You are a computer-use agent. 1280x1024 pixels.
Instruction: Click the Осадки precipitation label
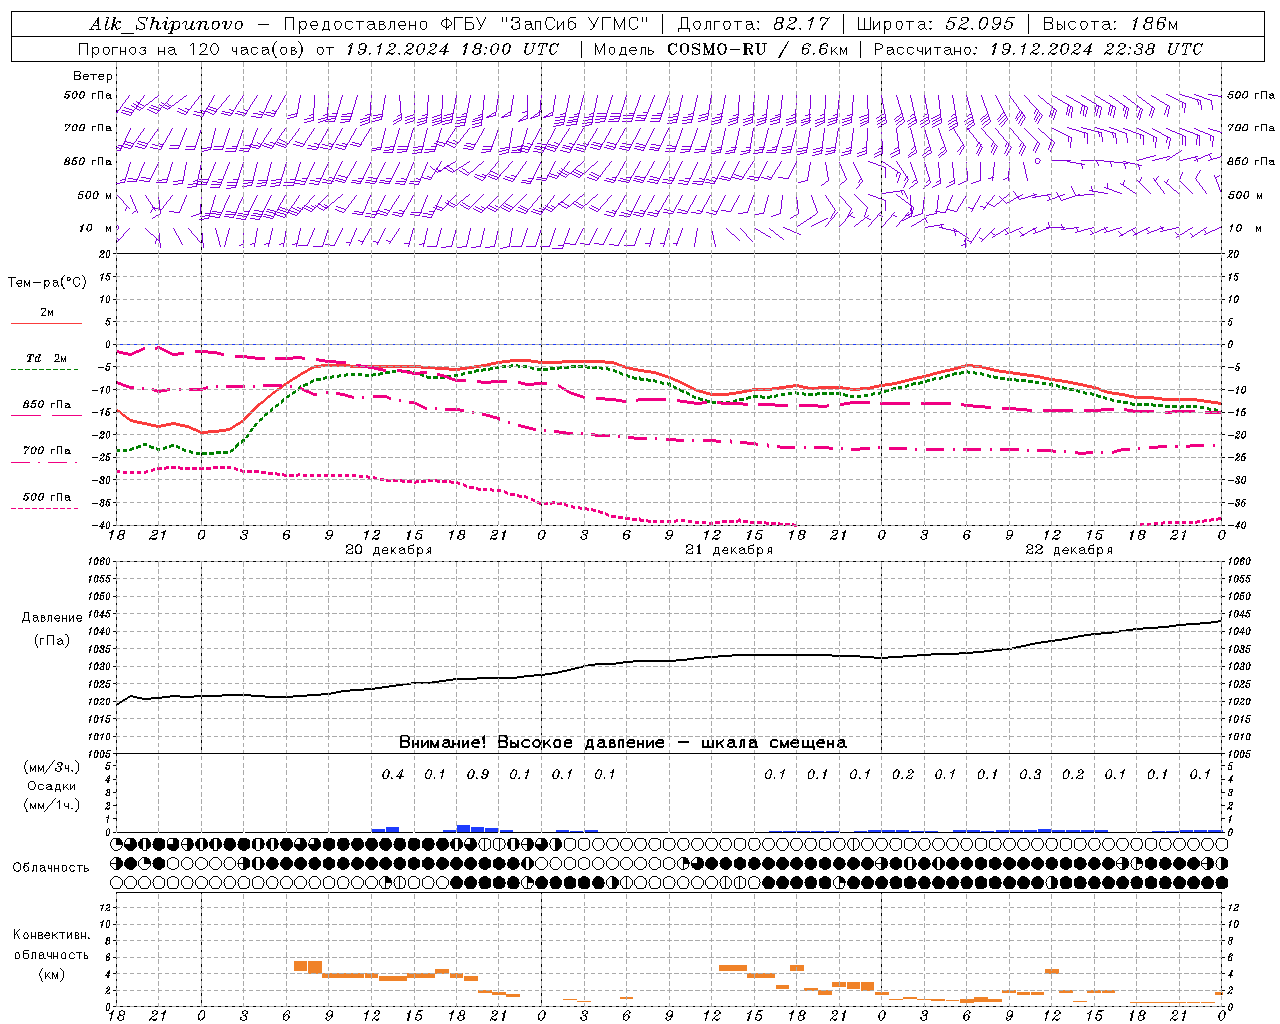click(52, 786)
